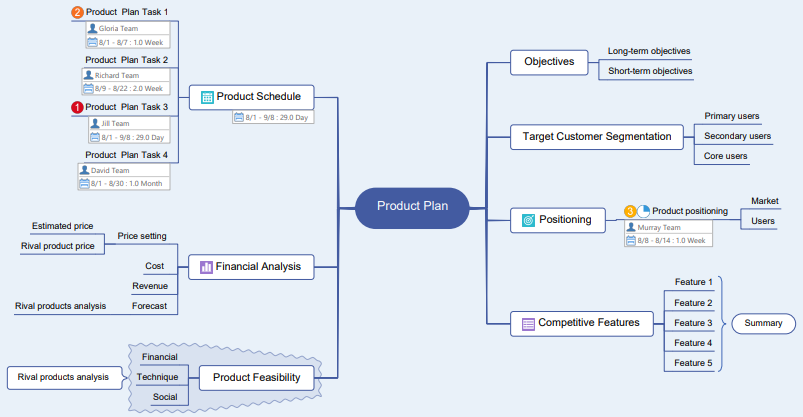Screen dimensions: 803x417
Task: Click the calendar icon directly below Product Schedule node
Action: tap(239, 118)
